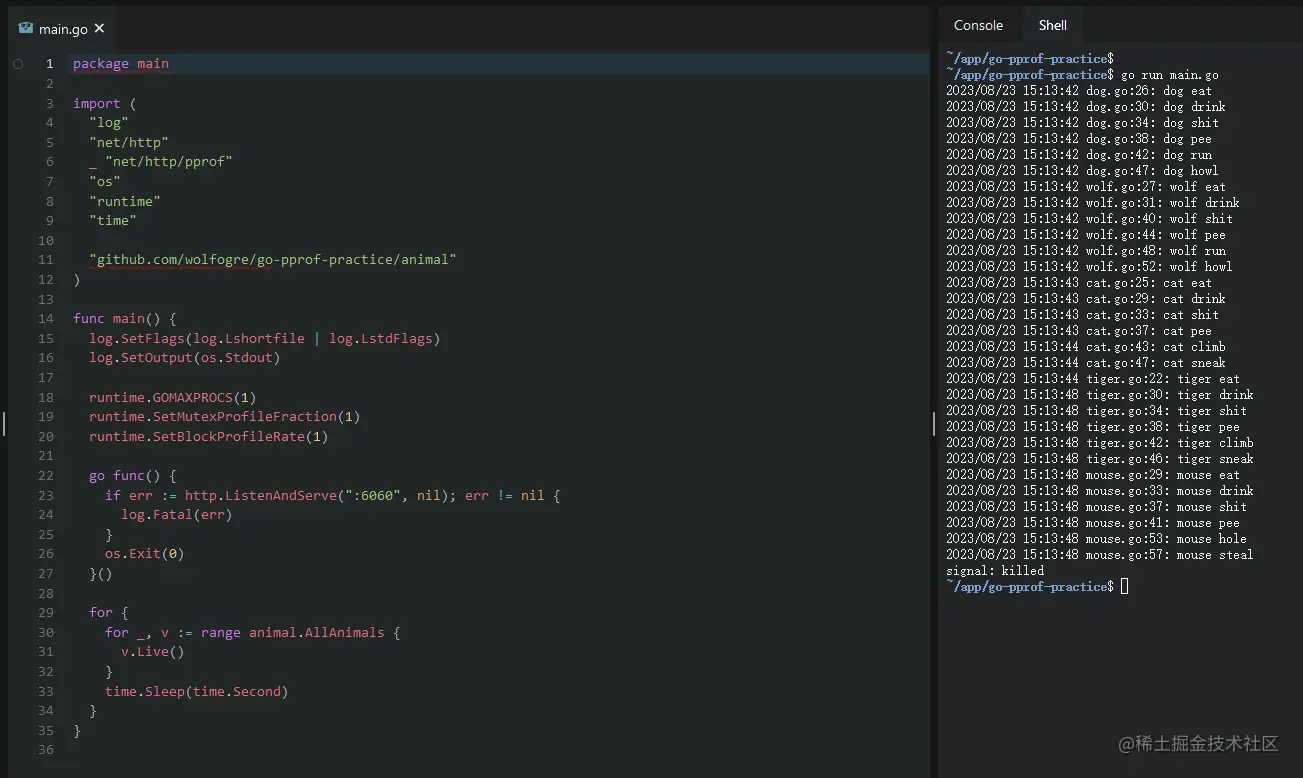Click line number 22 in the gutter
Screen dimensions: 1303x778
coord(46,476)
